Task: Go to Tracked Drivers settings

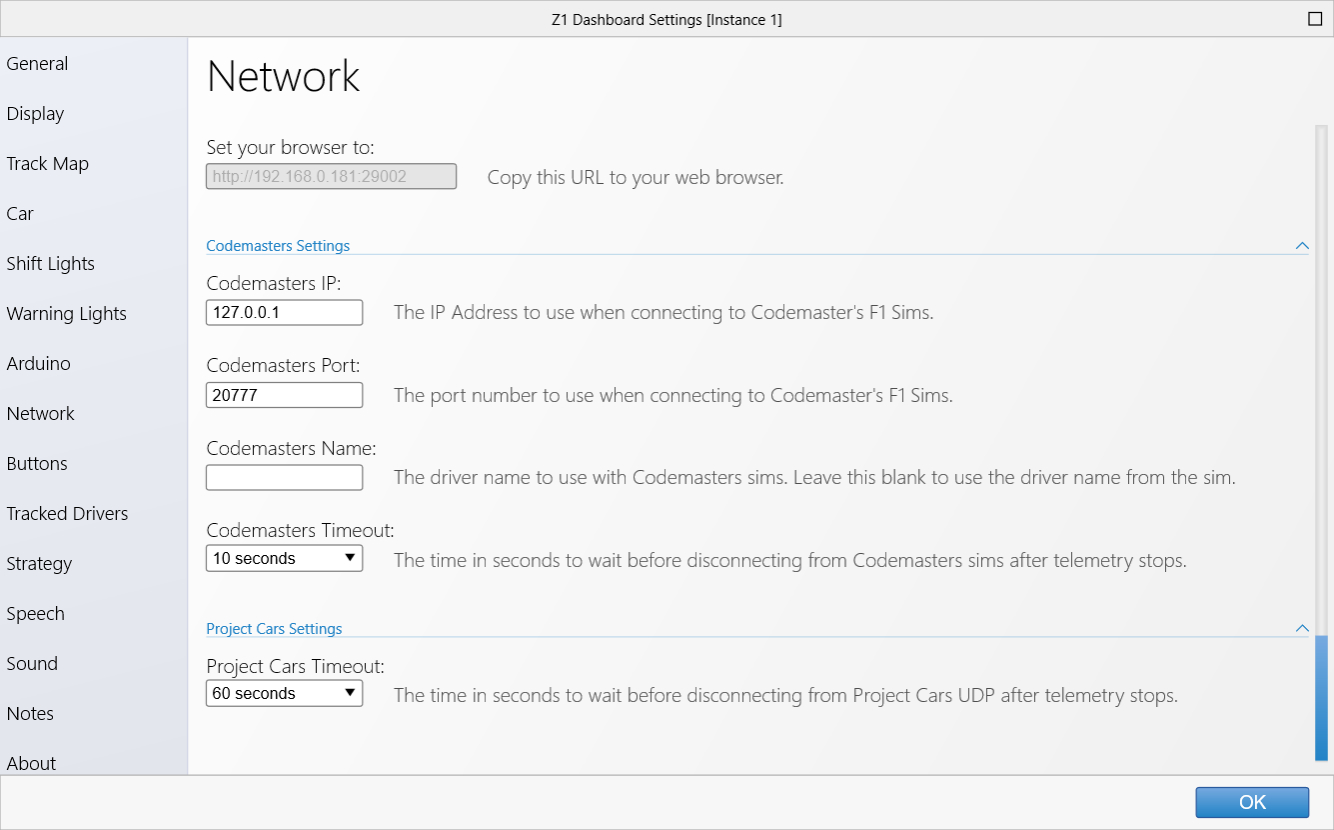Action: [67, 514]
